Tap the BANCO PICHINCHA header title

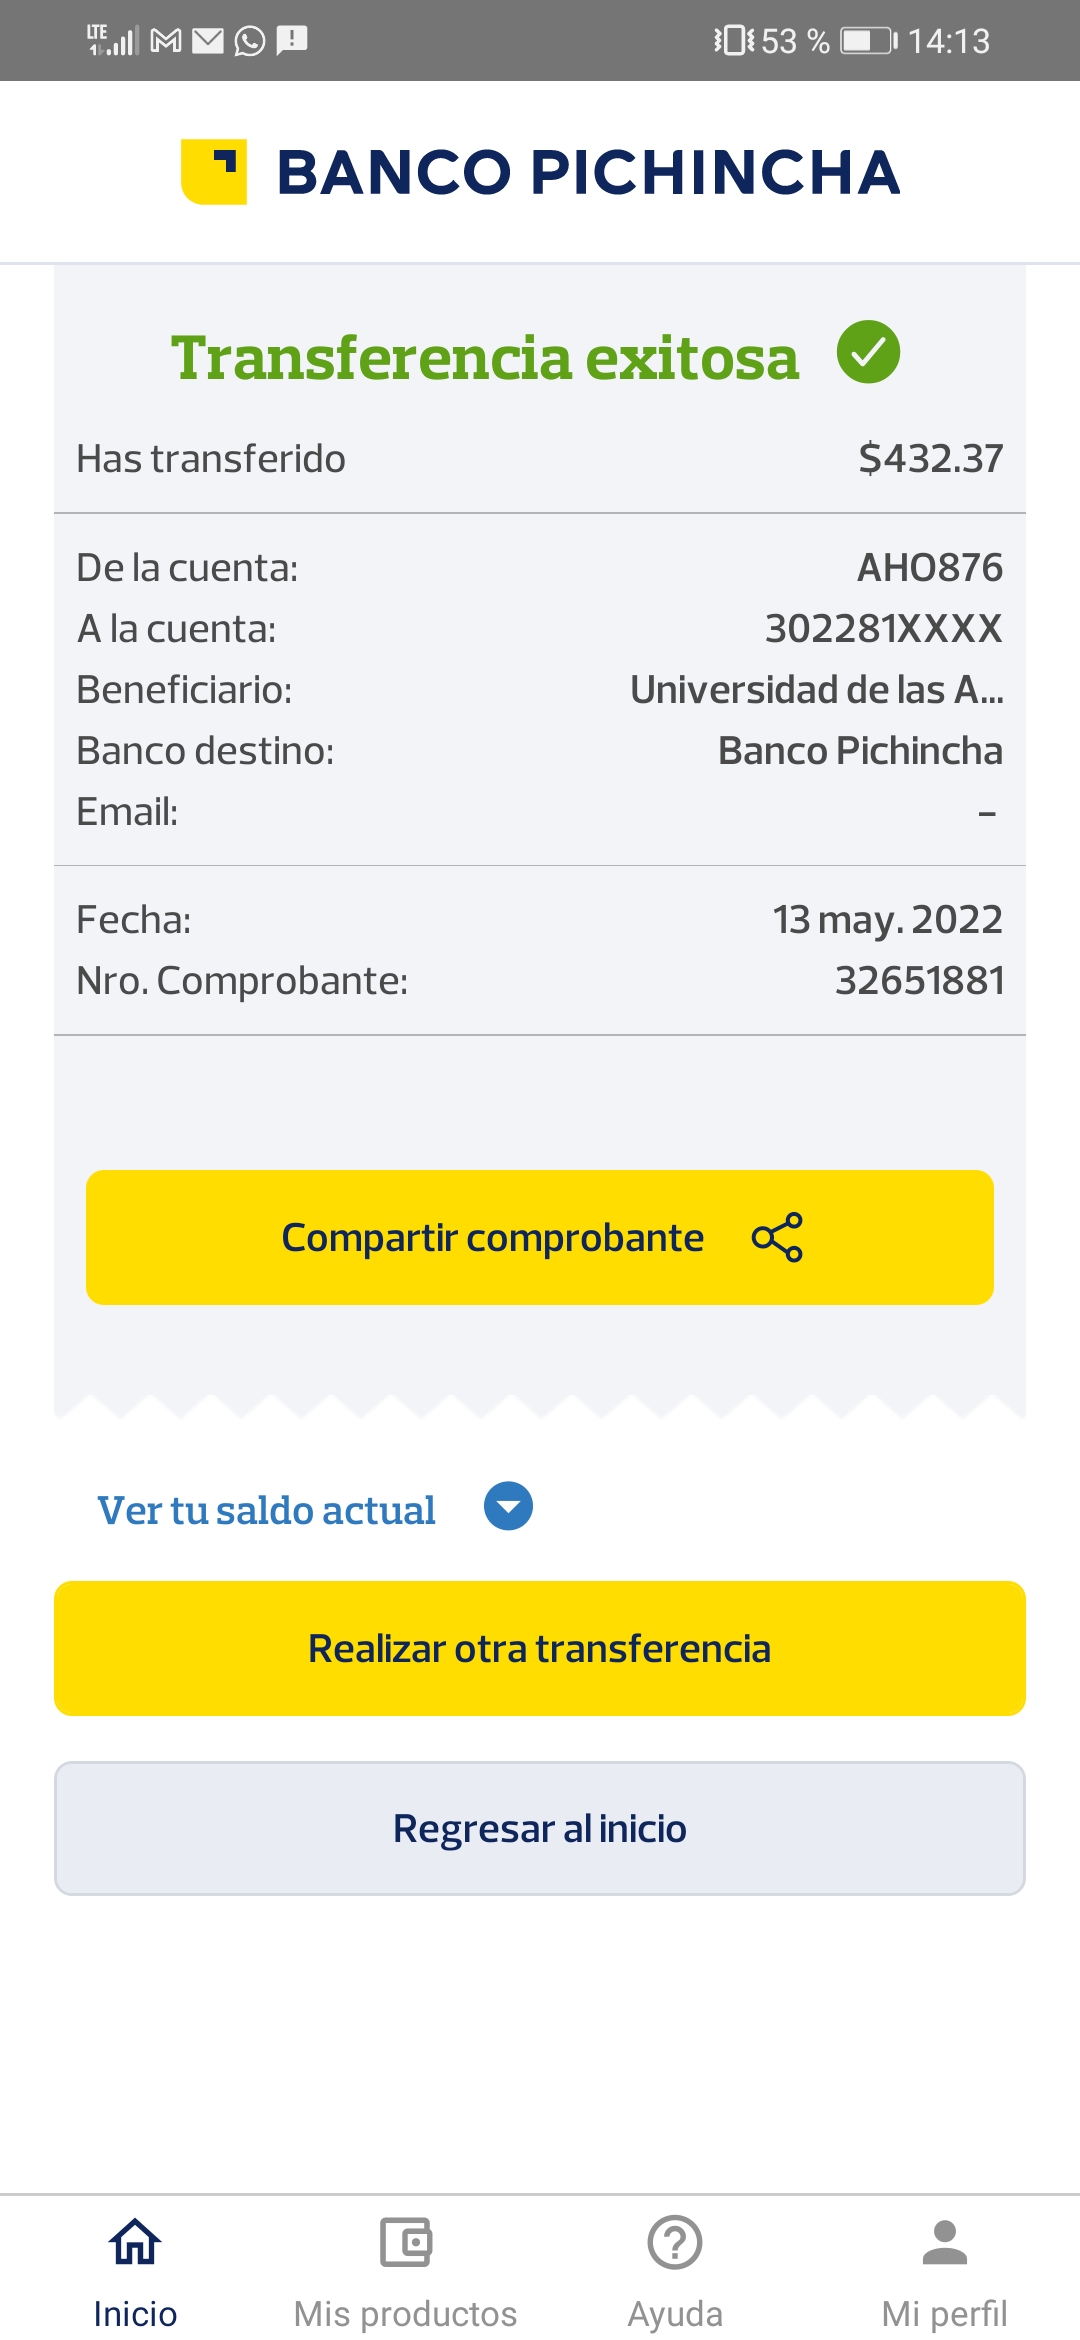click(x=588, y=172)
